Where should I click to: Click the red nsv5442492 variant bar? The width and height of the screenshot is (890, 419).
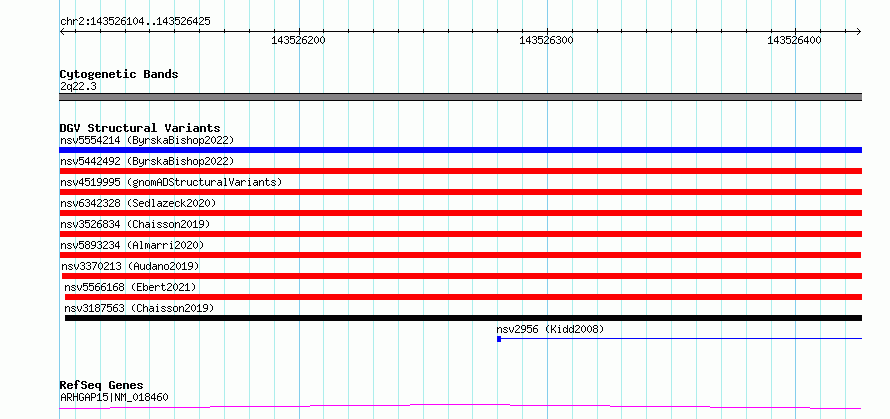(460, 171)
